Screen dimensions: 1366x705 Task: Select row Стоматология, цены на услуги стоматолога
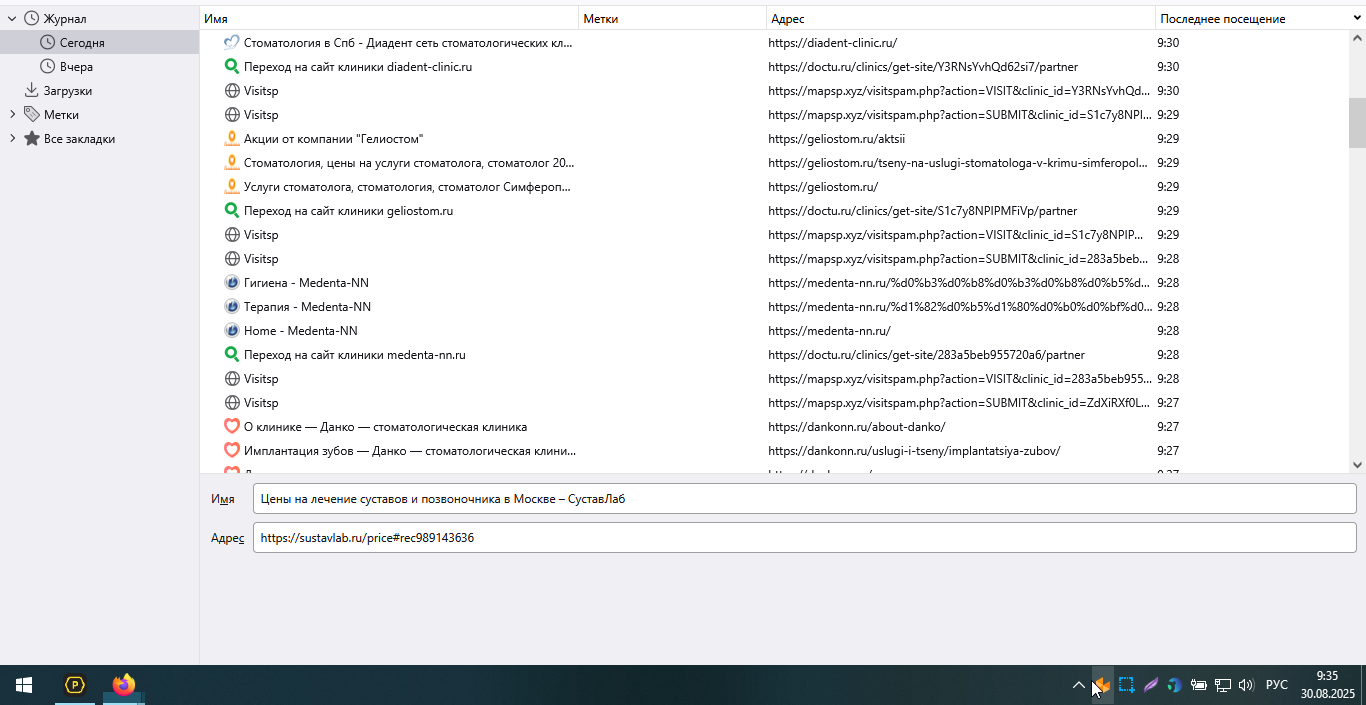point(775,162)
